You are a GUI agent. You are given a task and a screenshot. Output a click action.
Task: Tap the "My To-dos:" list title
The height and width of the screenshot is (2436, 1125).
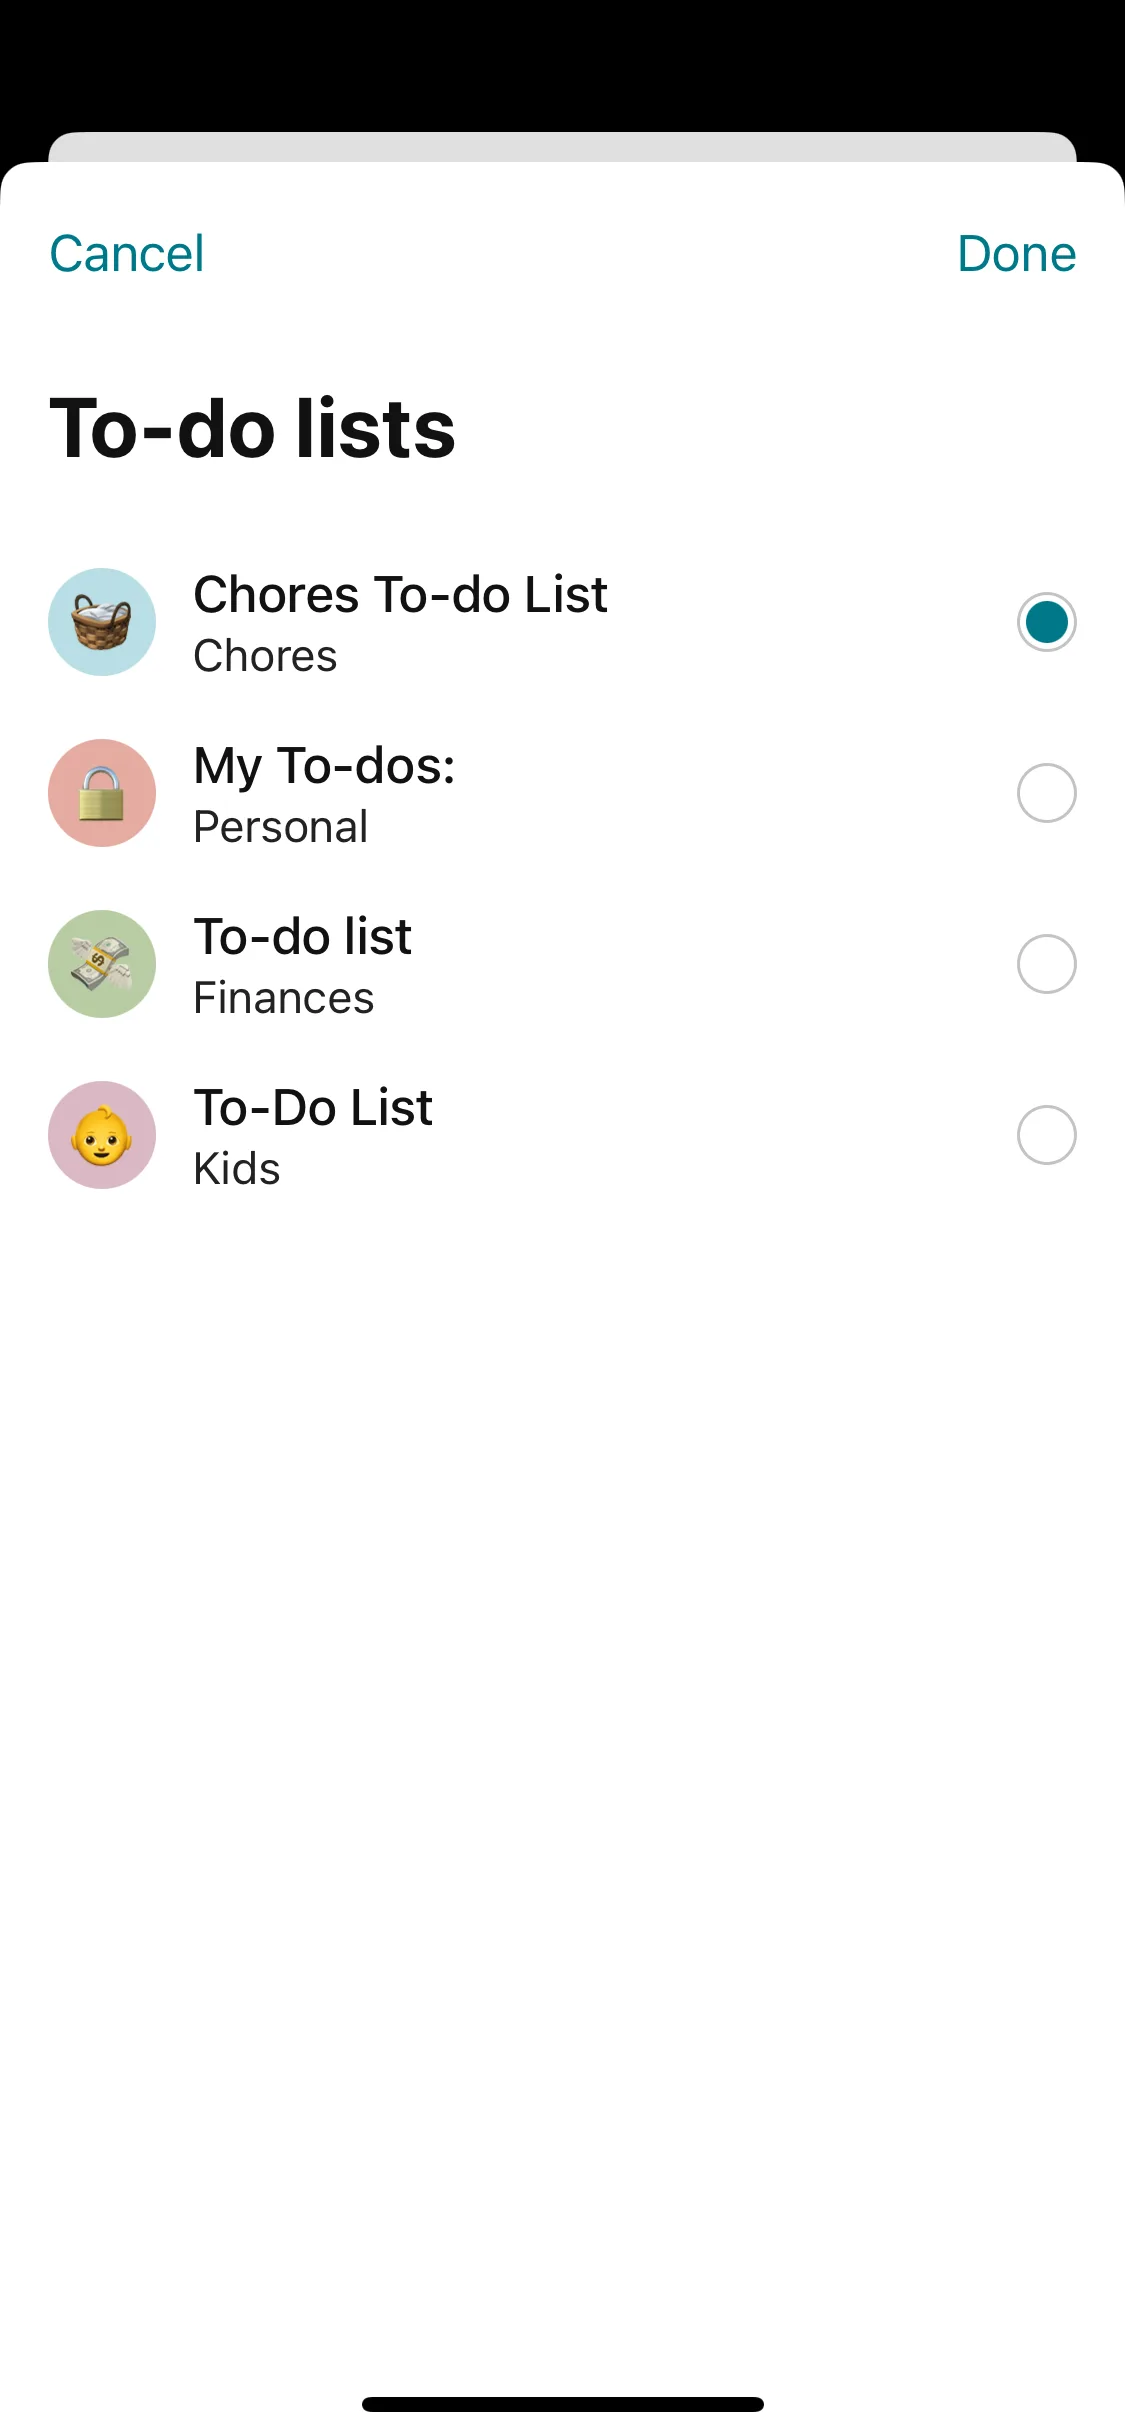pos(324,766)
